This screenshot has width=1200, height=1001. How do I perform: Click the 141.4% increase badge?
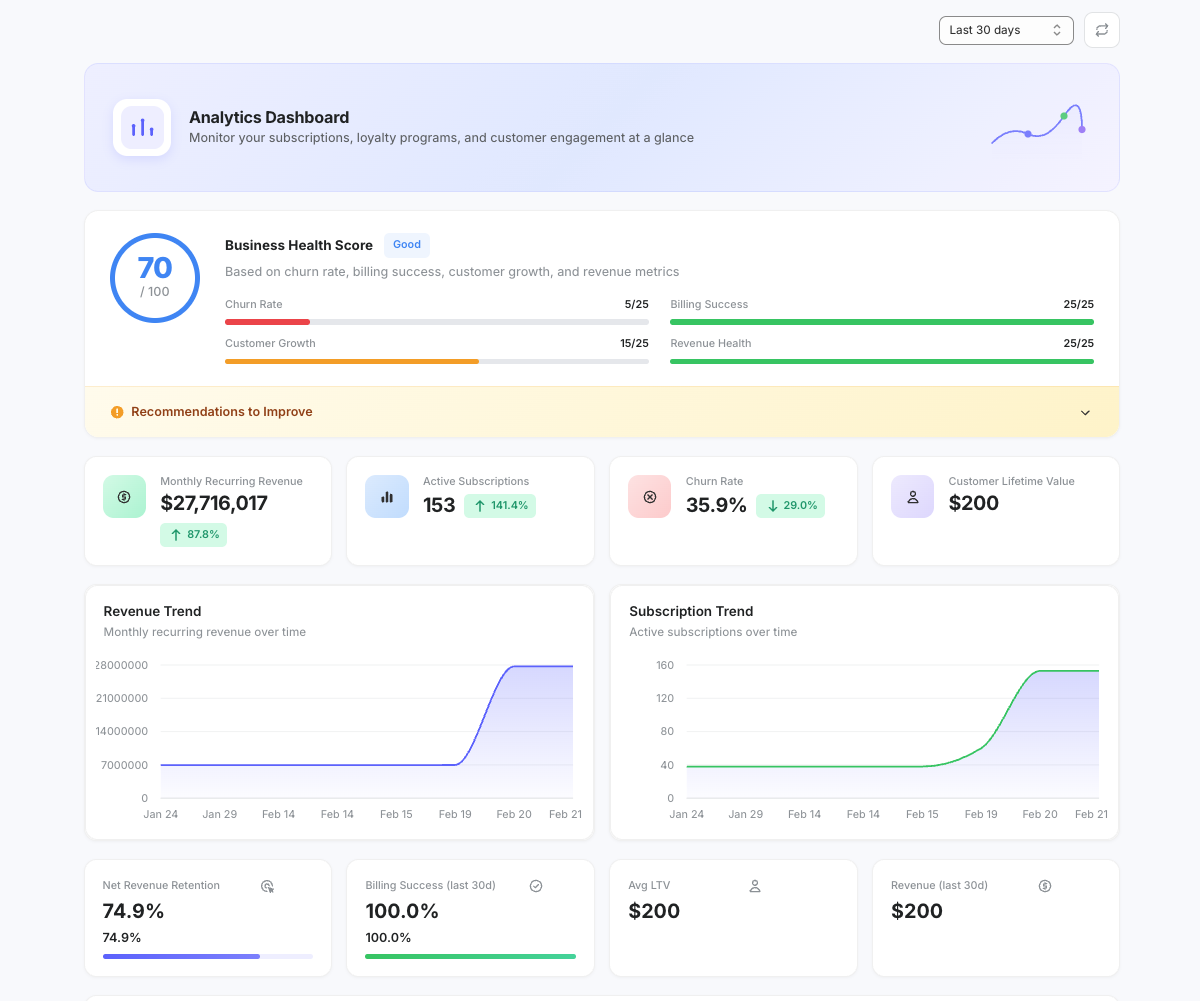(x=500, y=506)
